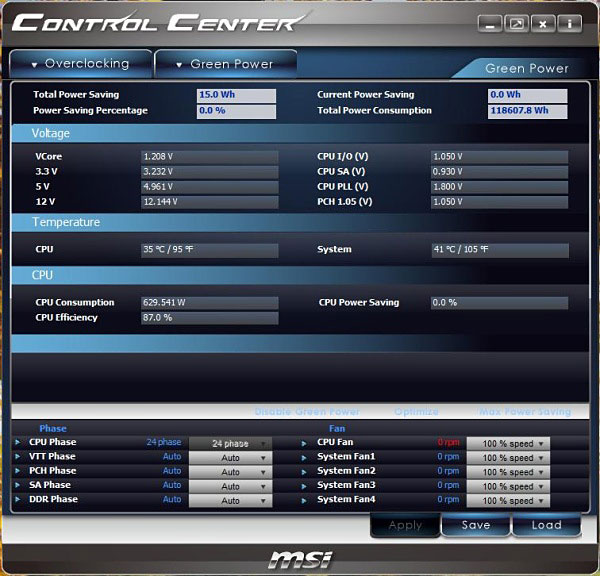Click the CPU Consumption 629.541 W value
The image size is (600, 576).
(x=210, y=303)
